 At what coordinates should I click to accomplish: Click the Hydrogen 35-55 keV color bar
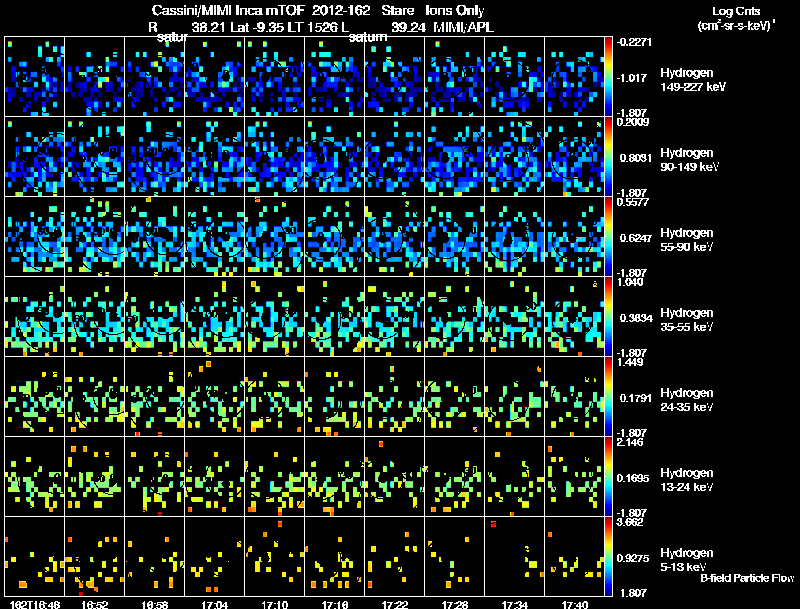coord(608,316)
